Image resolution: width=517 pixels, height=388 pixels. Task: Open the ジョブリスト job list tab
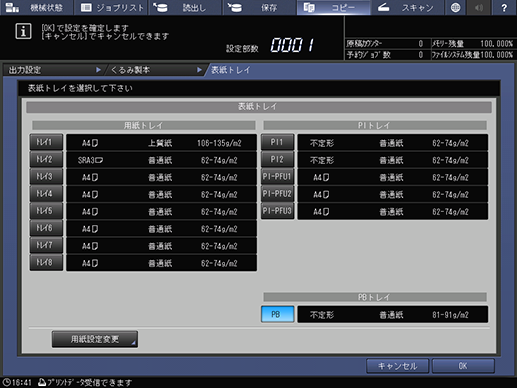[111, 7]
